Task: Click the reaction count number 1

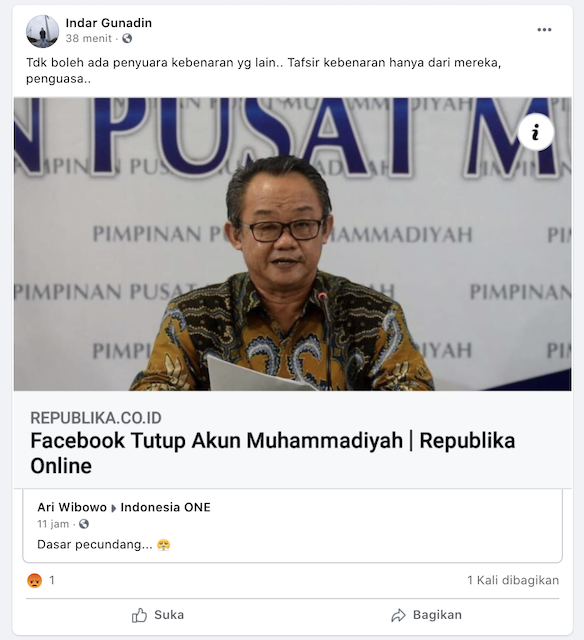Action: 52,580
